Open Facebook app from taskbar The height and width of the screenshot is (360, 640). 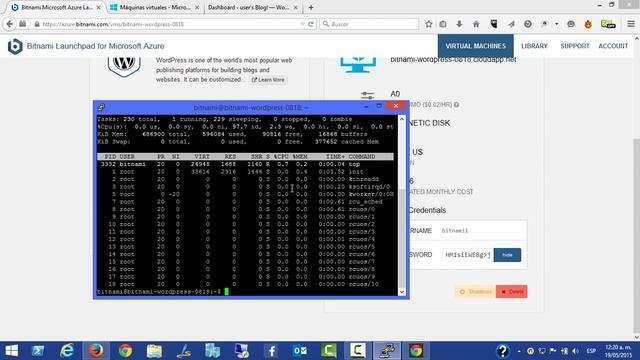pos(271,351)
